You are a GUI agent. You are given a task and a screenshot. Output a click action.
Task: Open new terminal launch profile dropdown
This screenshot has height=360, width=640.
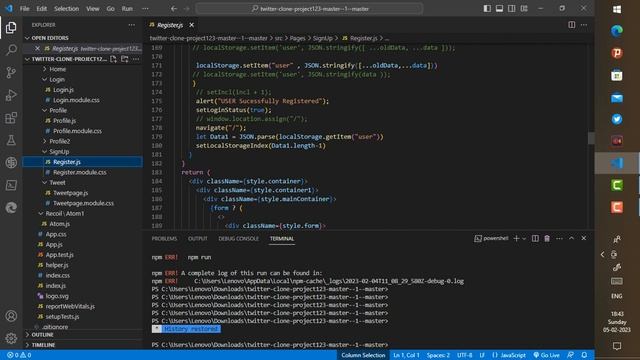[524, 238]
